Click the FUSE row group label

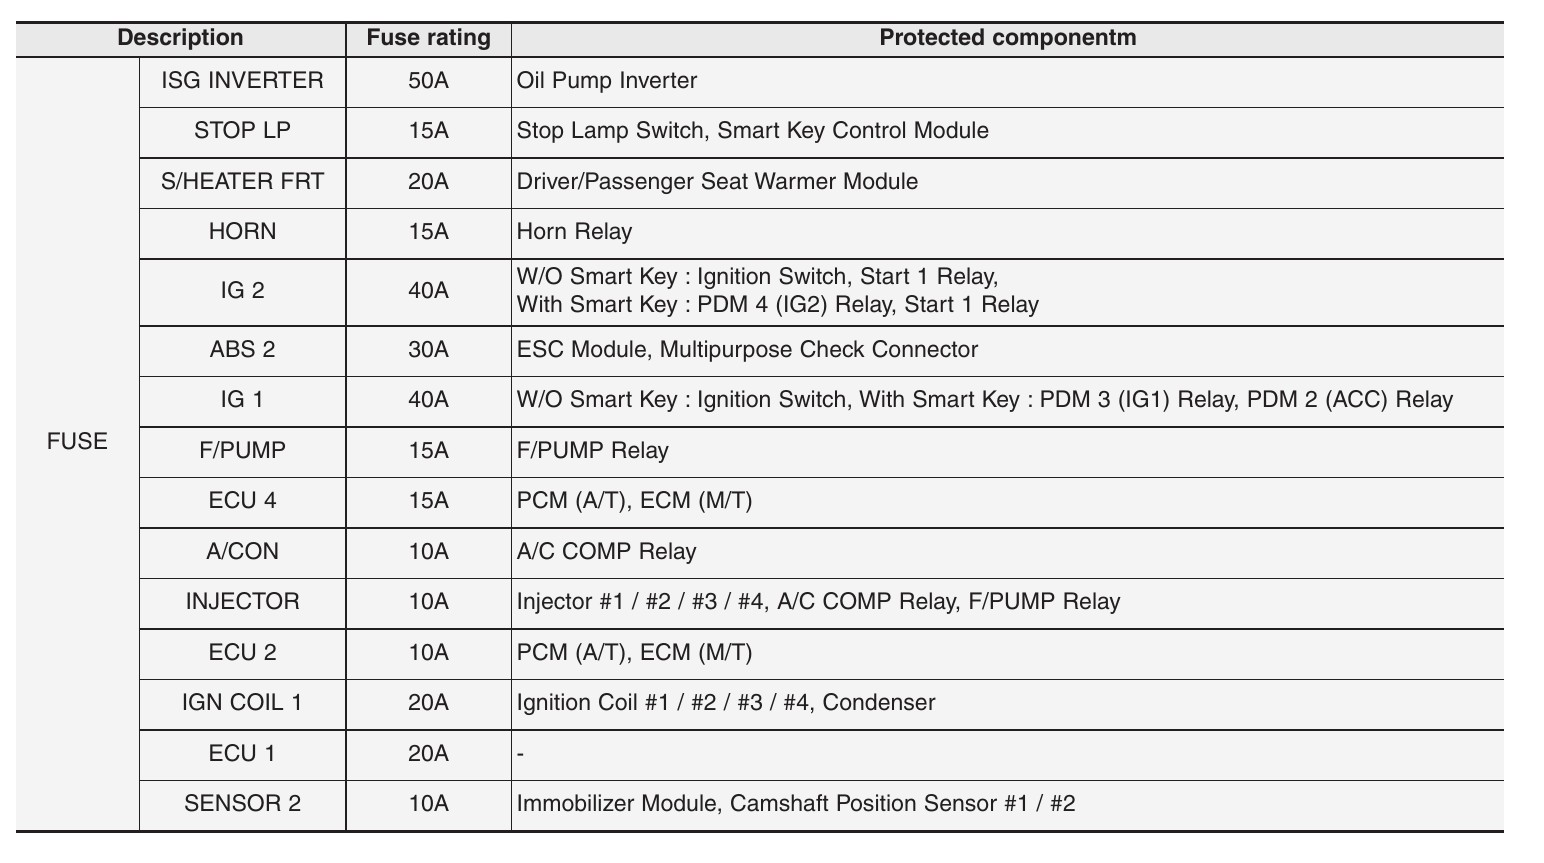(77, 442)
